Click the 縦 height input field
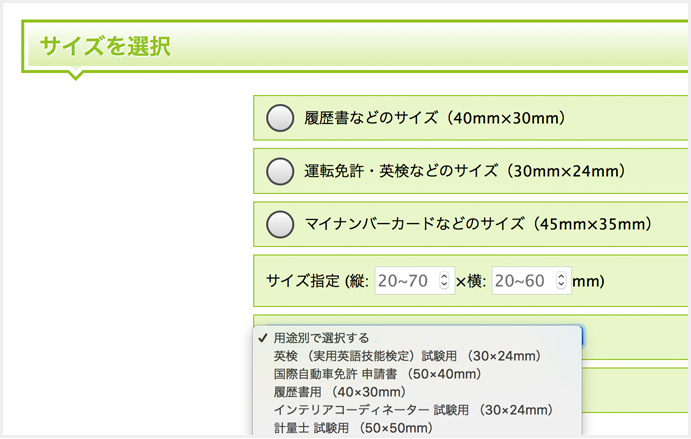 [406, 281]
